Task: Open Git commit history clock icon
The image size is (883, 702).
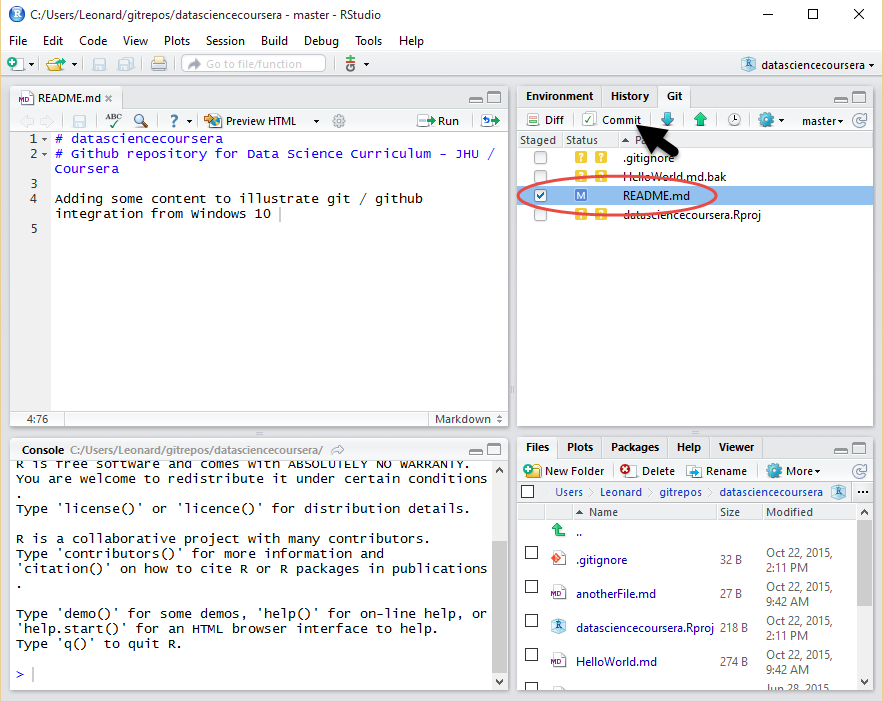Action: [x=734, y=120]
